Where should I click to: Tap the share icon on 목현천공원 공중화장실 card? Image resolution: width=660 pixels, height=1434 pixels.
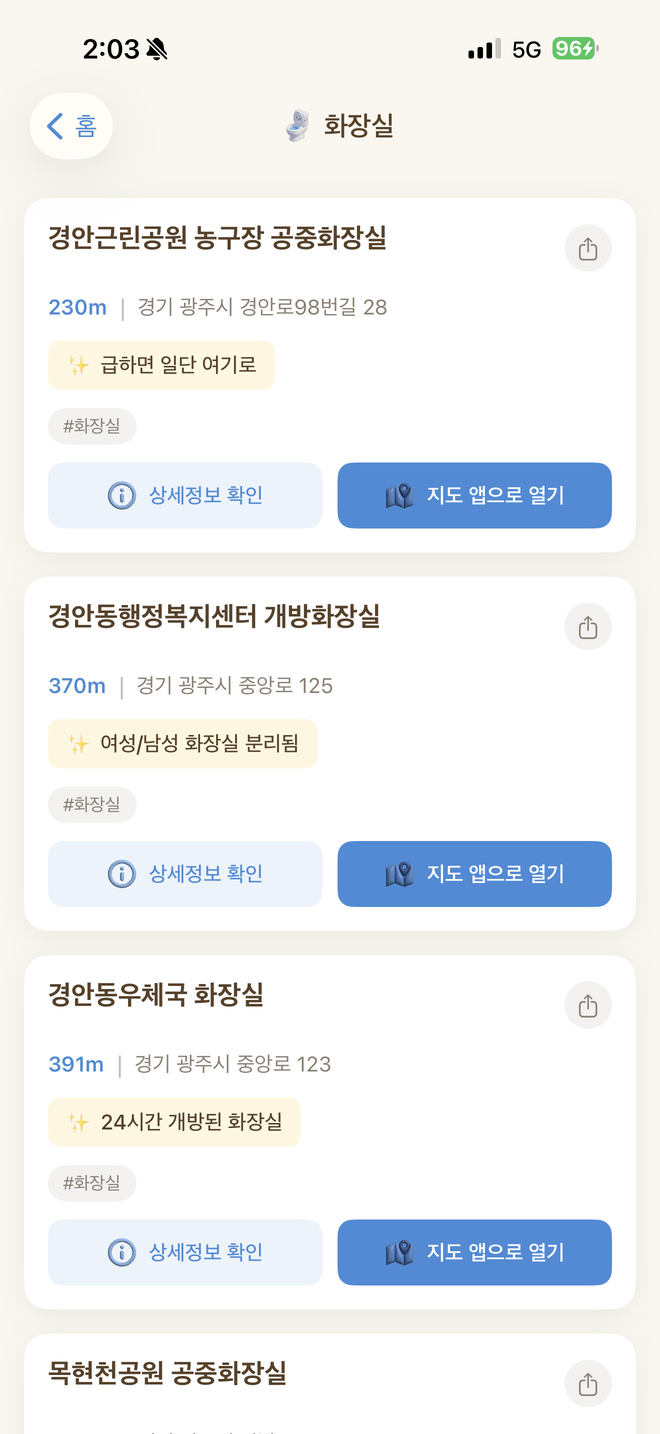click(x=587, y=1383)
